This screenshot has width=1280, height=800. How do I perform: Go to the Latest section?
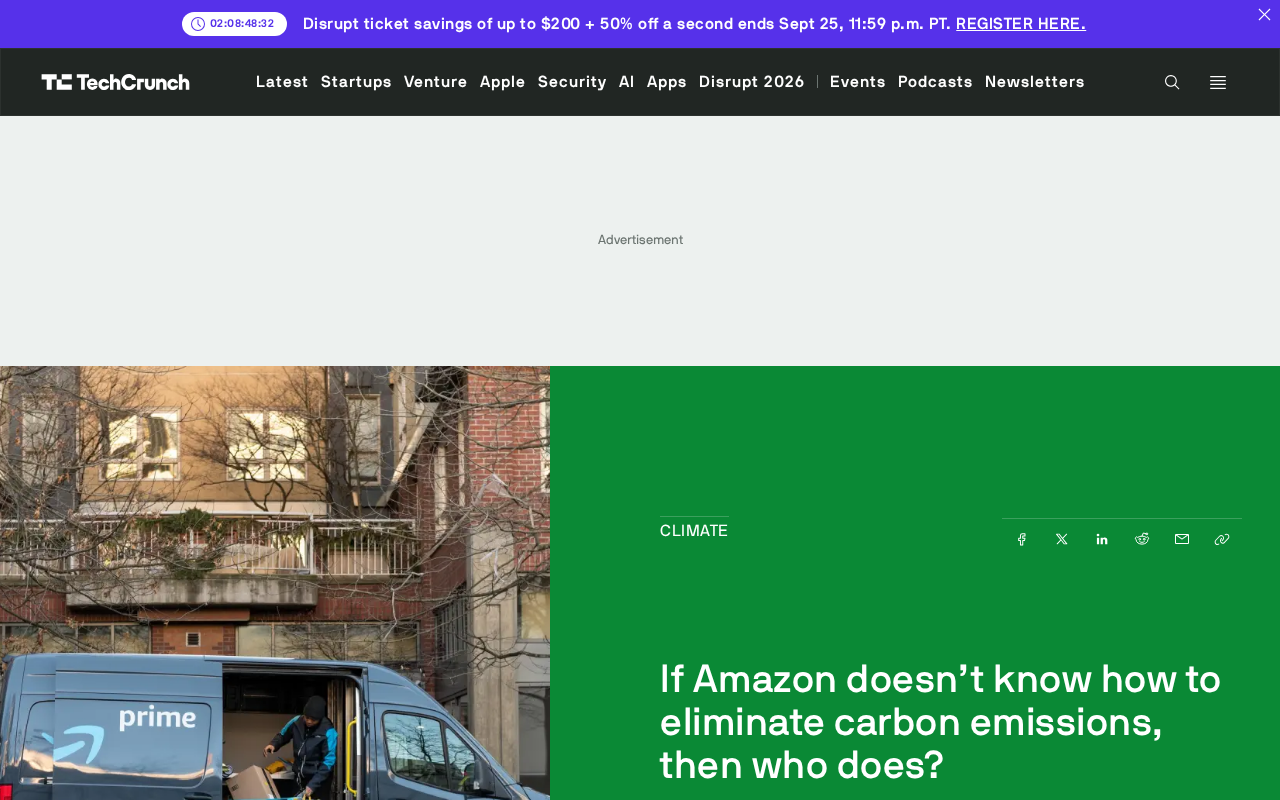[x=282, y=82]
